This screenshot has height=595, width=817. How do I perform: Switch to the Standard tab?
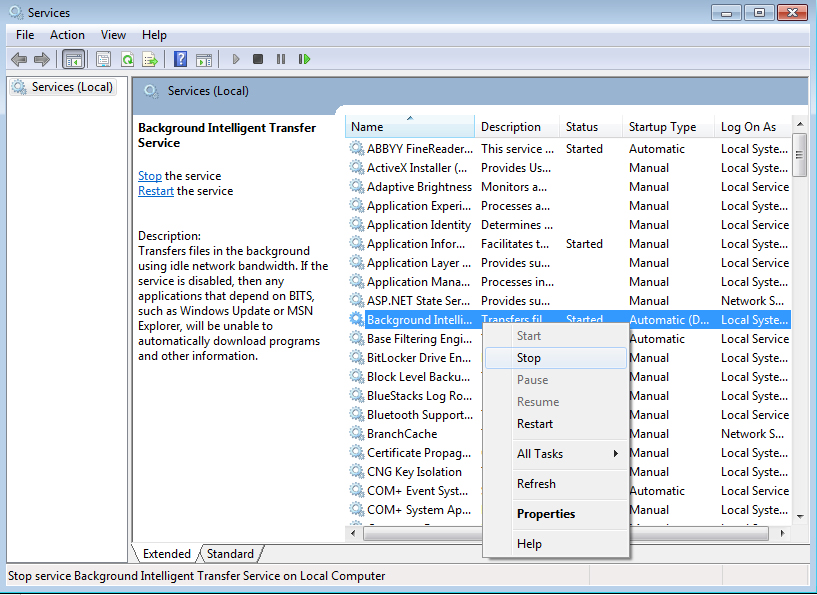click(x=230, y=554)
